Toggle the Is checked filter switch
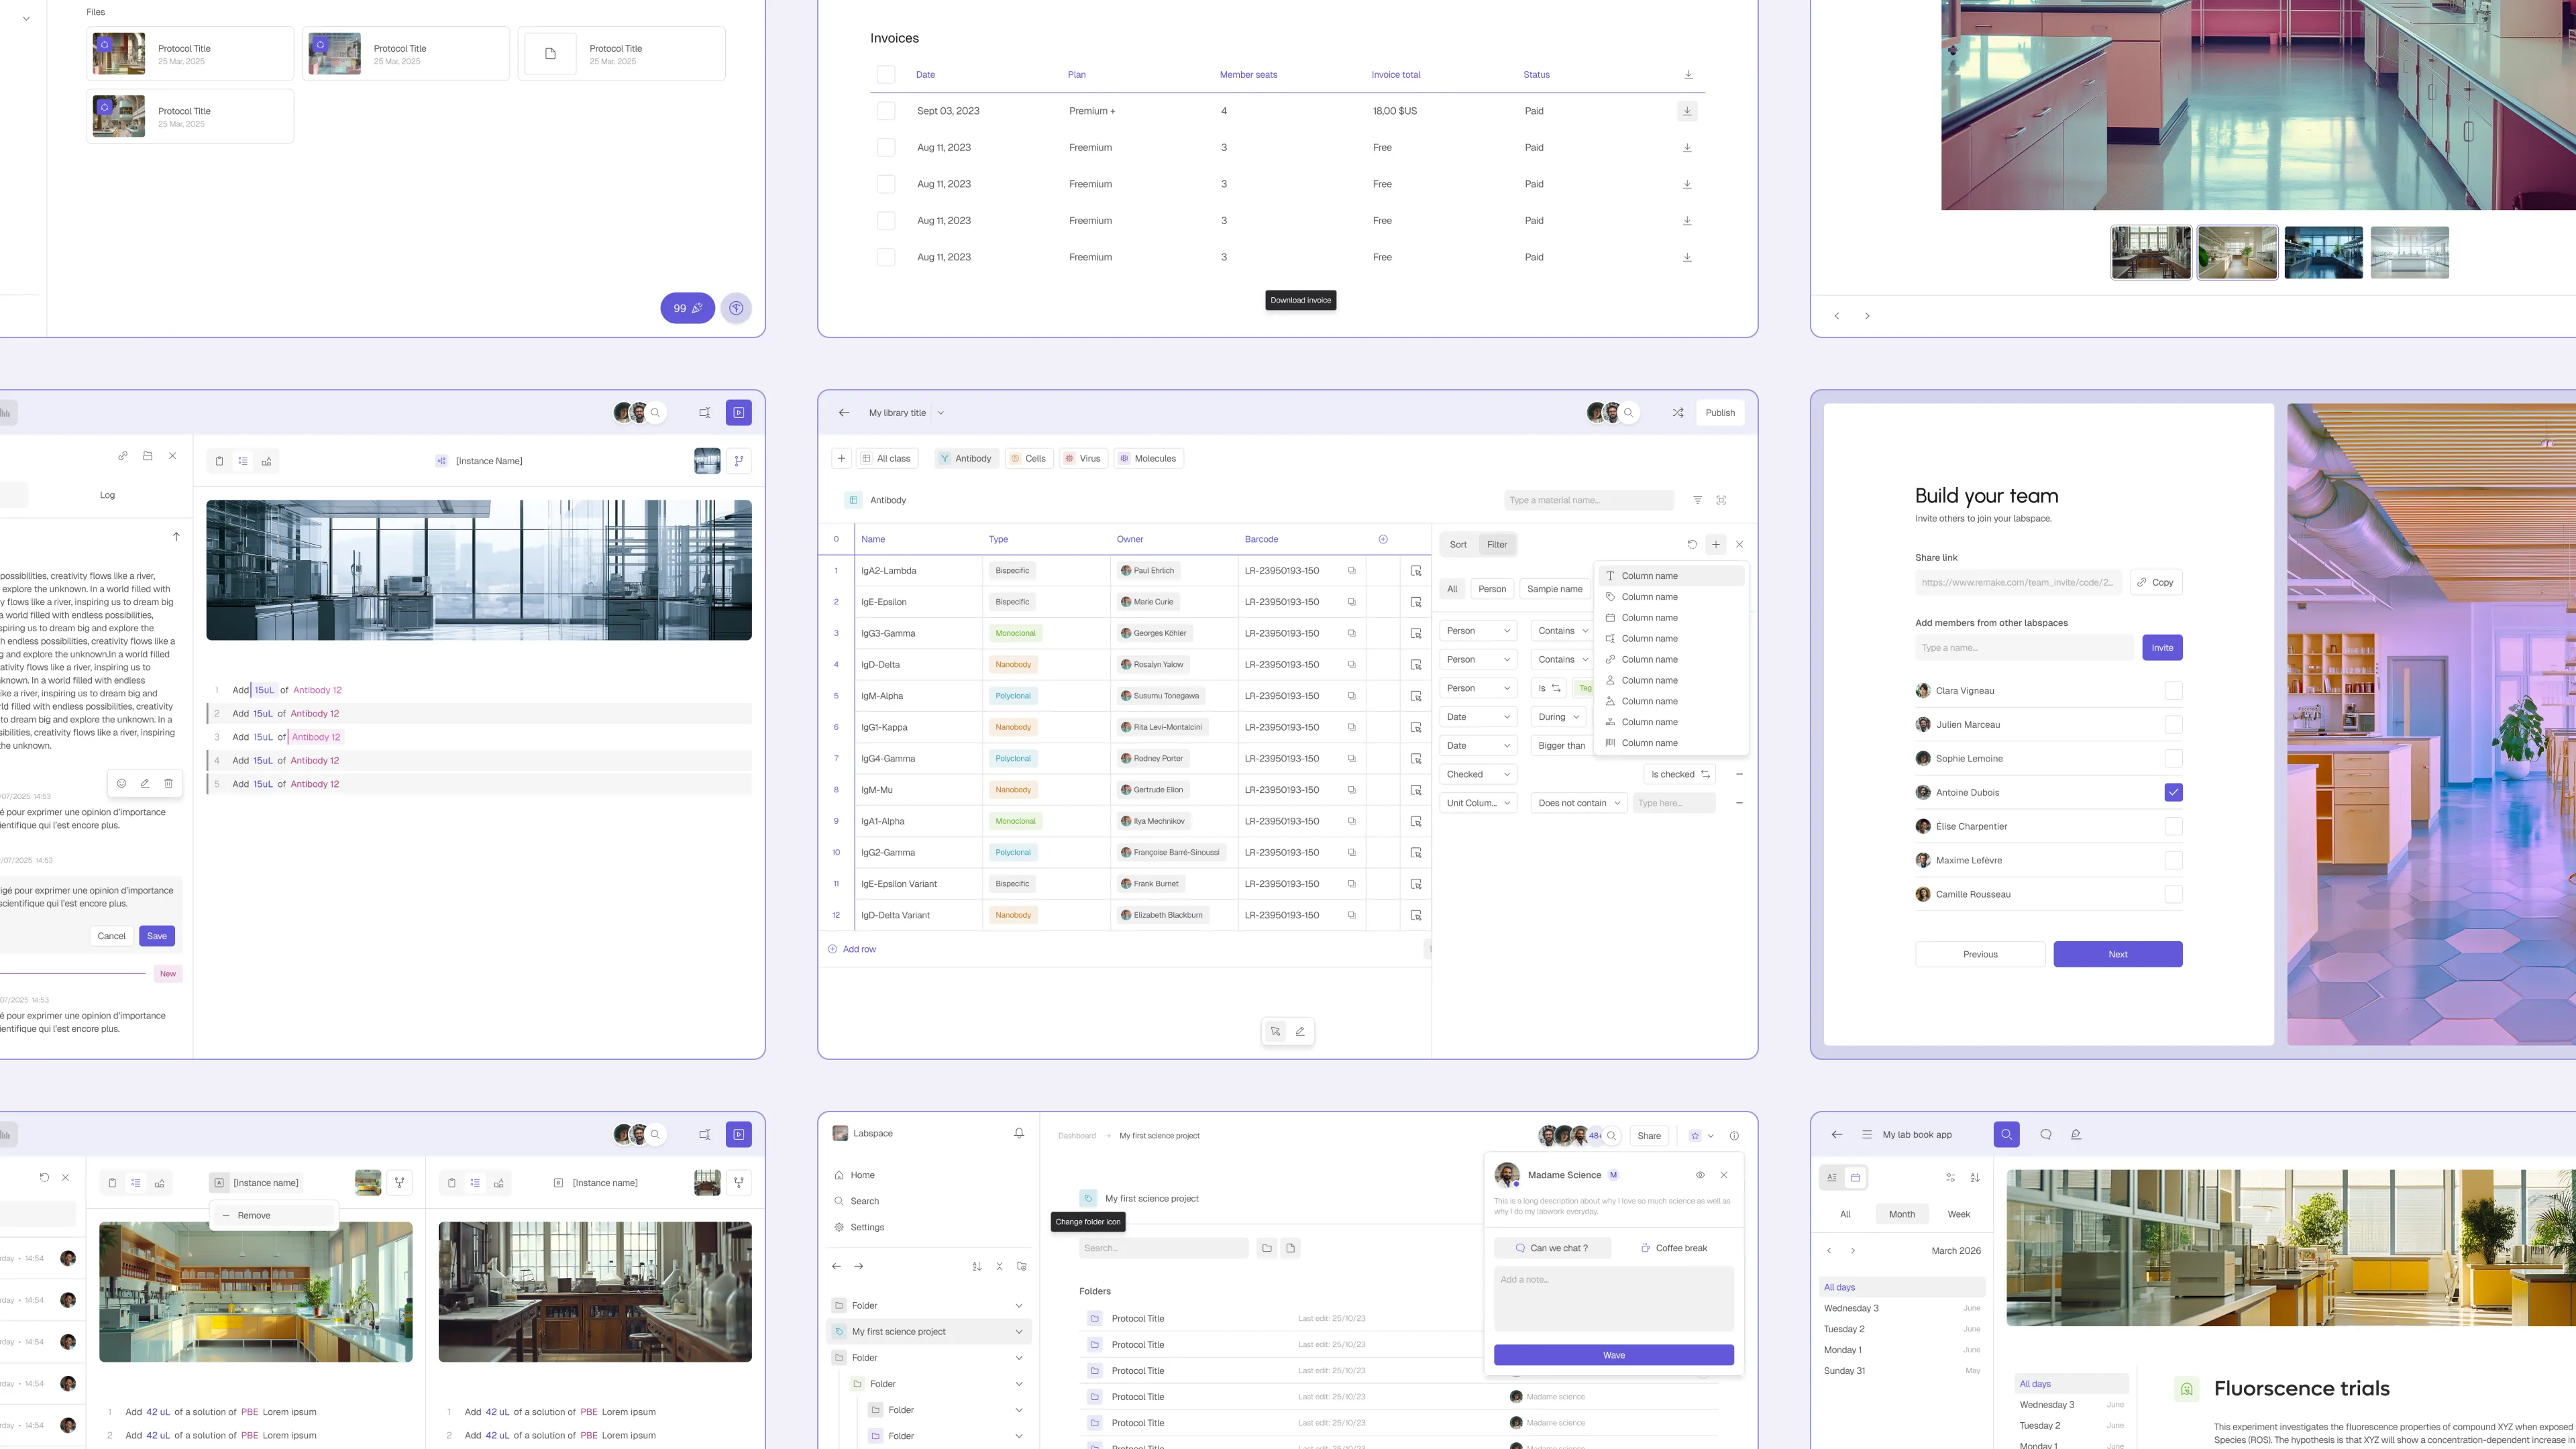Screen dimensions: 2576x1449 point(1680,775)
